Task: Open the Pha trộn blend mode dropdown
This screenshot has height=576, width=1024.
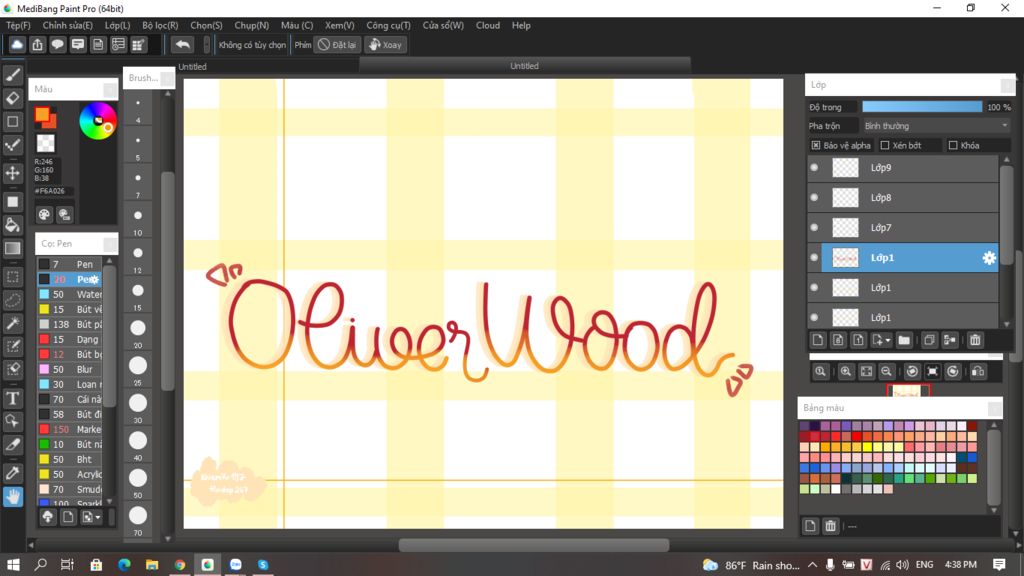Action: click(936, 126)
